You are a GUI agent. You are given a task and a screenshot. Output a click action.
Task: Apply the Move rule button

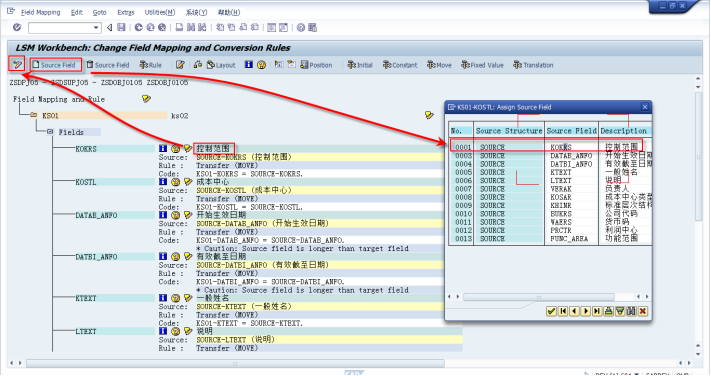(x=439, y=65)
